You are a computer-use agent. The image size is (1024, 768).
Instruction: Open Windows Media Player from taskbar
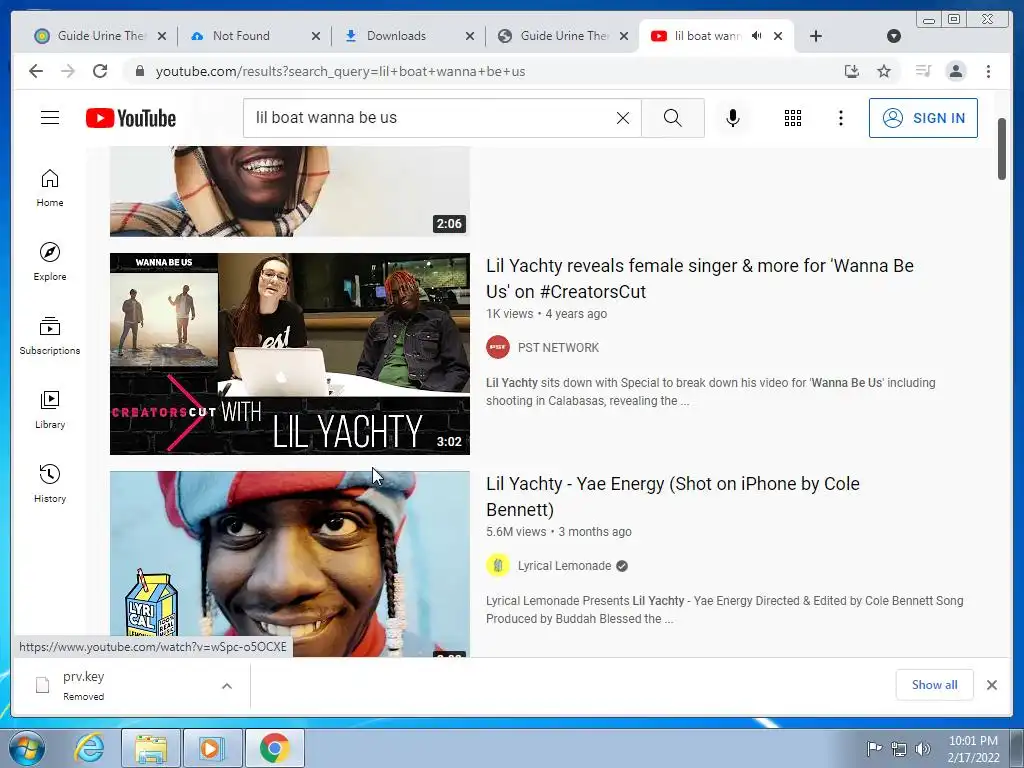click(x=212, y=748)
